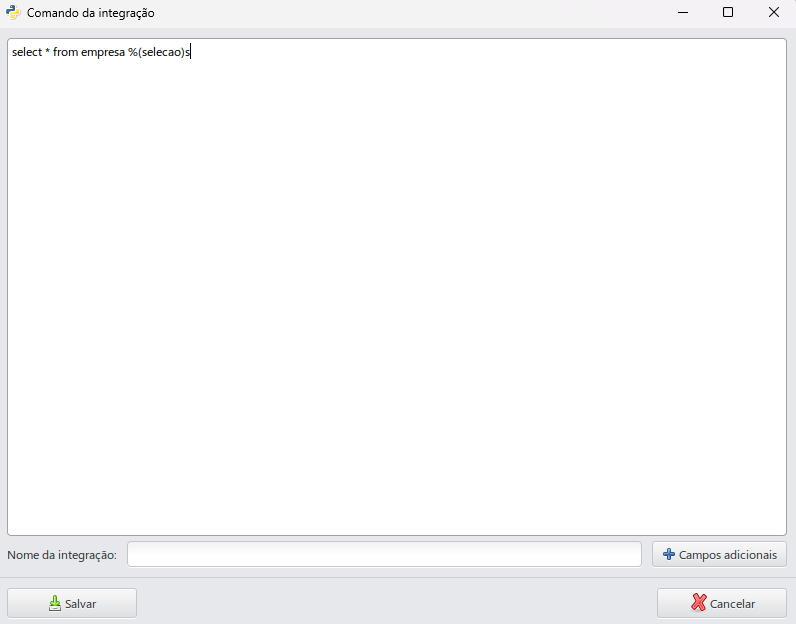The width and height of the screenshot is (796, 624).
Task: Click the 'Comando da integração' window title
Action: (x=90, y=13)
